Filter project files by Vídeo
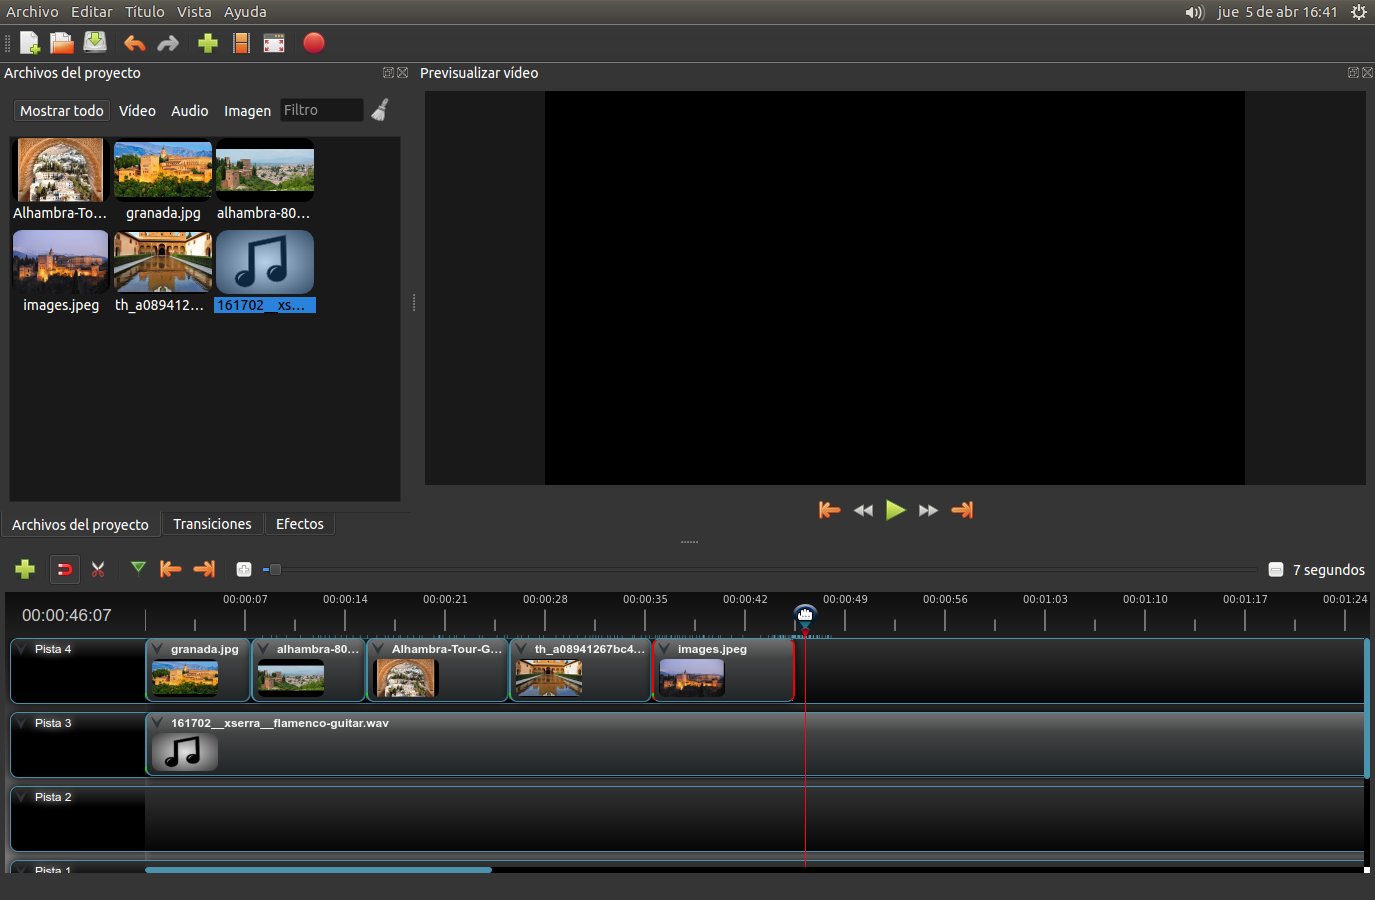 [137, 111]
